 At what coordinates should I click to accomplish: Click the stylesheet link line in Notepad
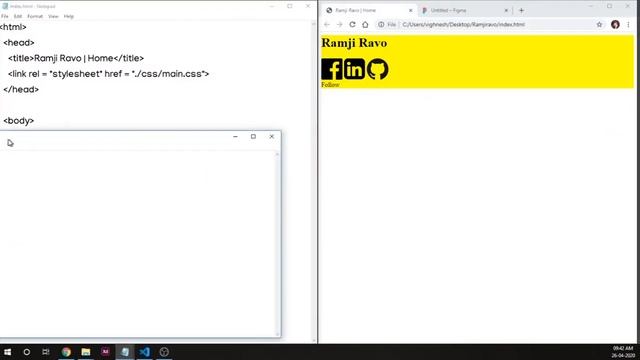[x=109, y=74]
